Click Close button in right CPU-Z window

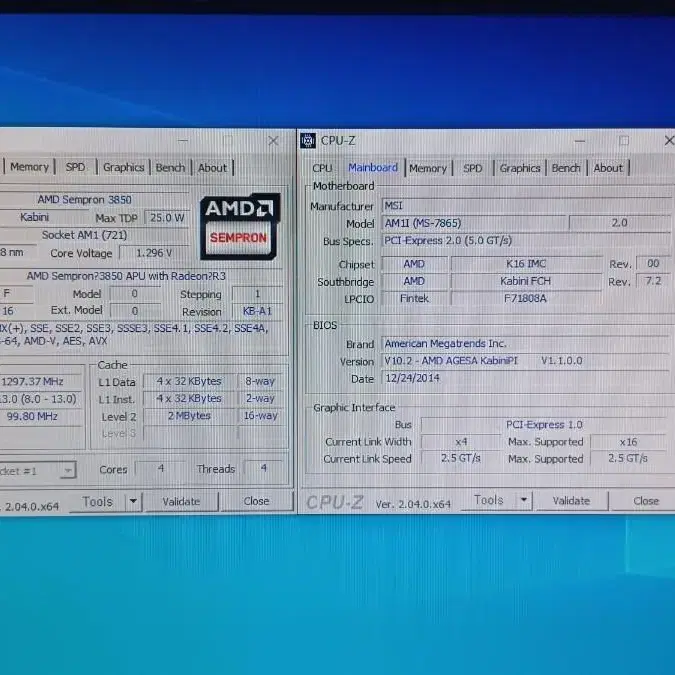point(645,501)
